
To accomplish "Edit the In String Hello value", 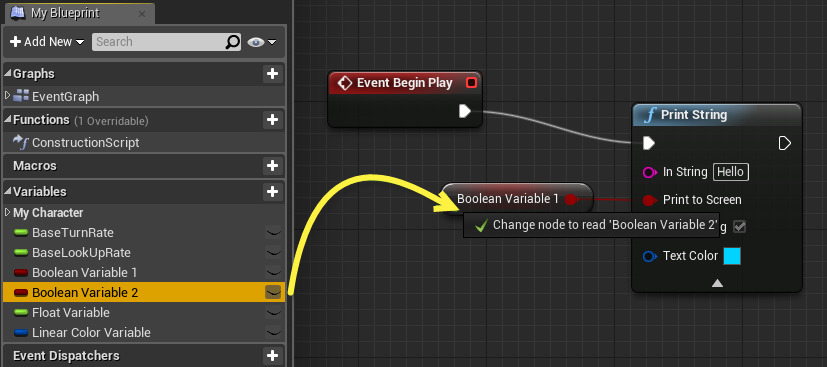I will coord(730,172).
